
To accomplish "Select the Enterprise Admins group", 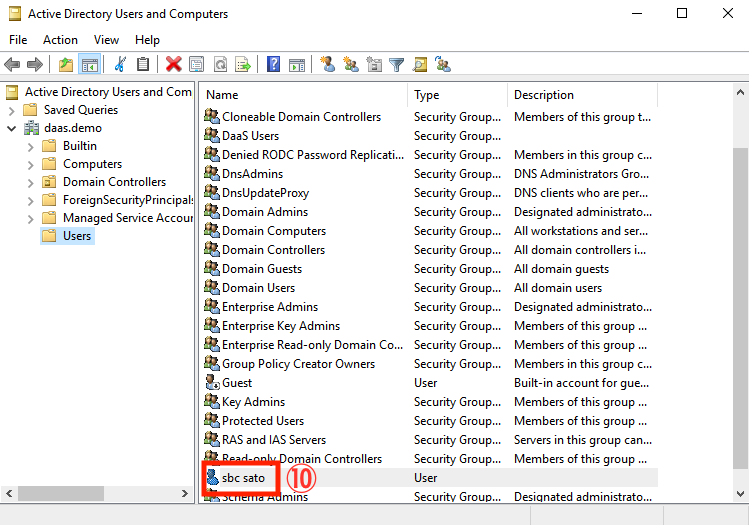I will pos(270,307).
